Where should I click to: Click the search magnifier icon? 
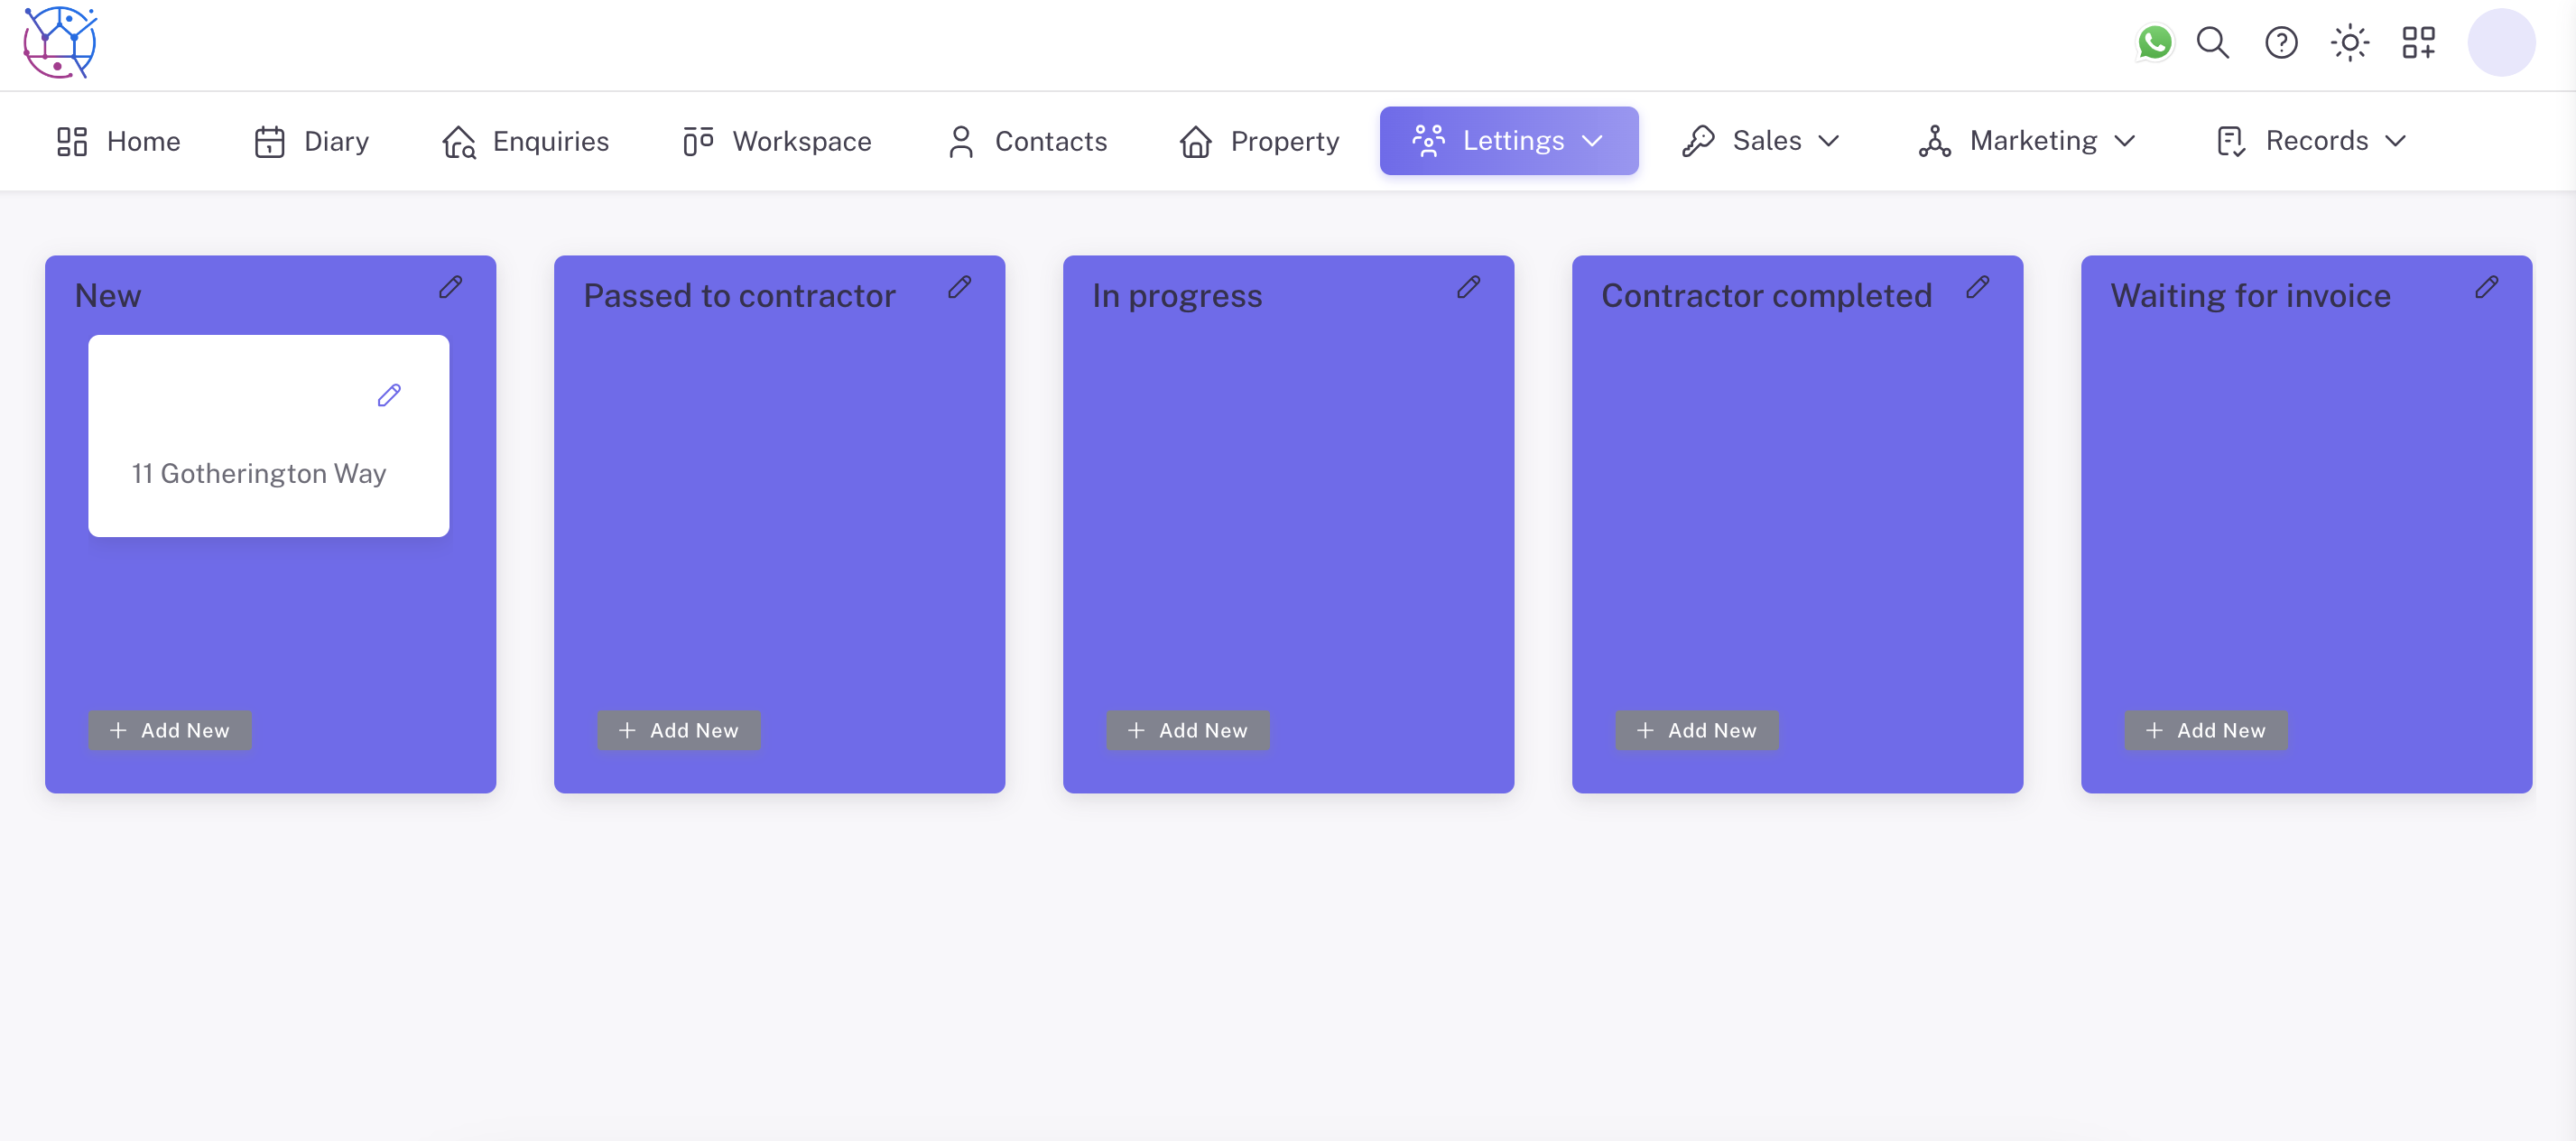[x=2212, y=43]
